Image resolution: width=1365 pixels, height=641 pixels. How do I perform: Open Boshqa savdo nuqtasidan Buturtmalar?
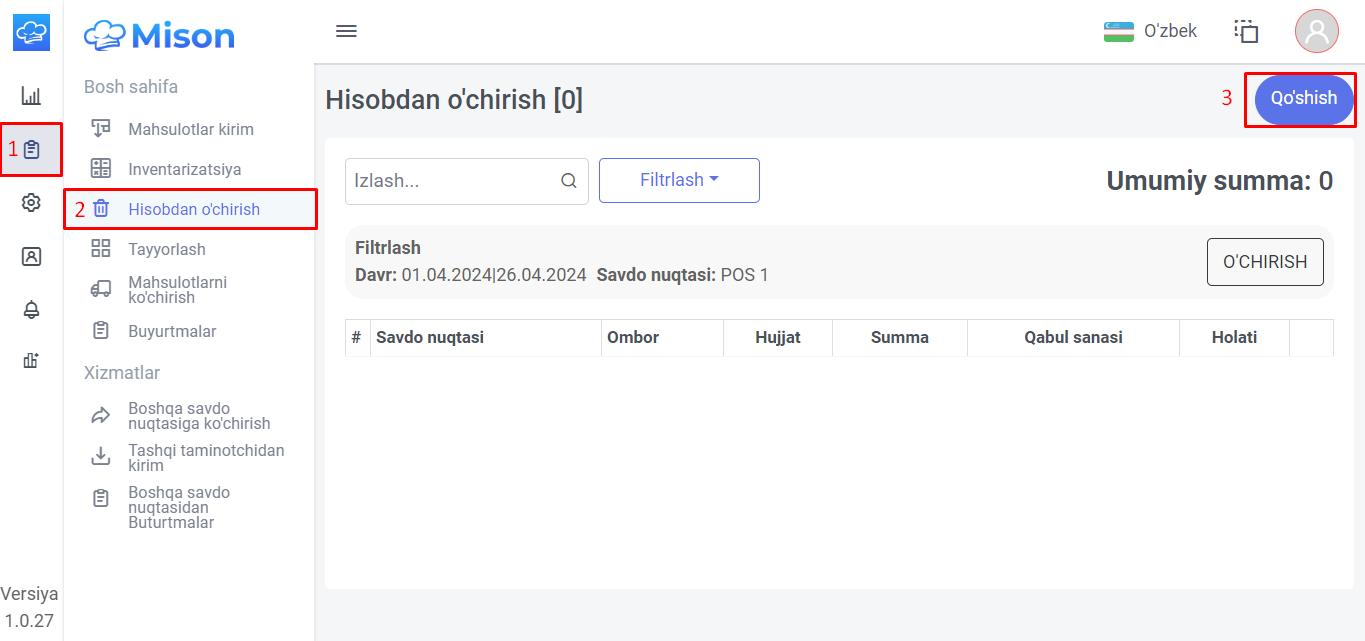click(191, 507)
